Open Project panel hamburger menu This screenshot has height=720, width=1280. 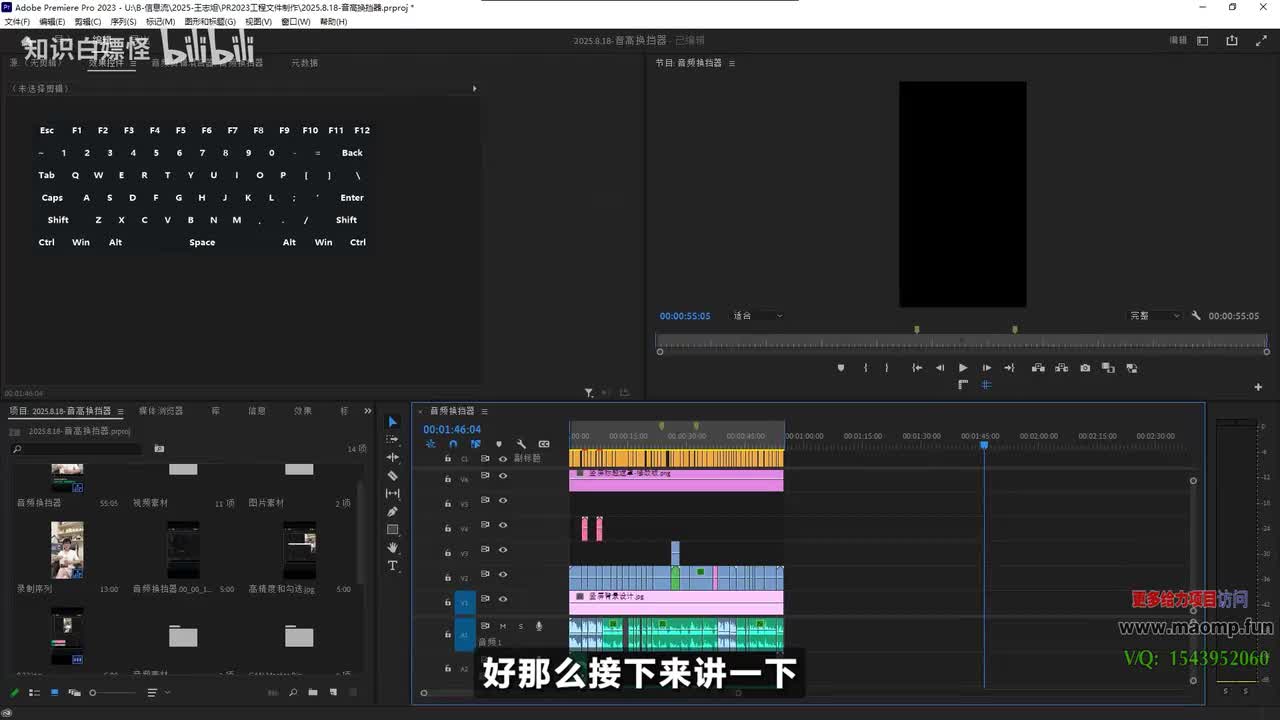point(120,411)
